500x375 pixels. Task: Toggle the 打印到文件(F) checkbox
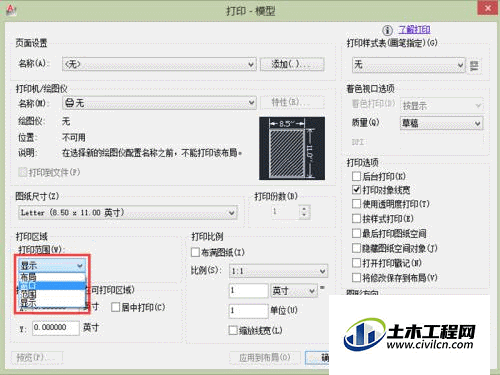click(22, 172)
